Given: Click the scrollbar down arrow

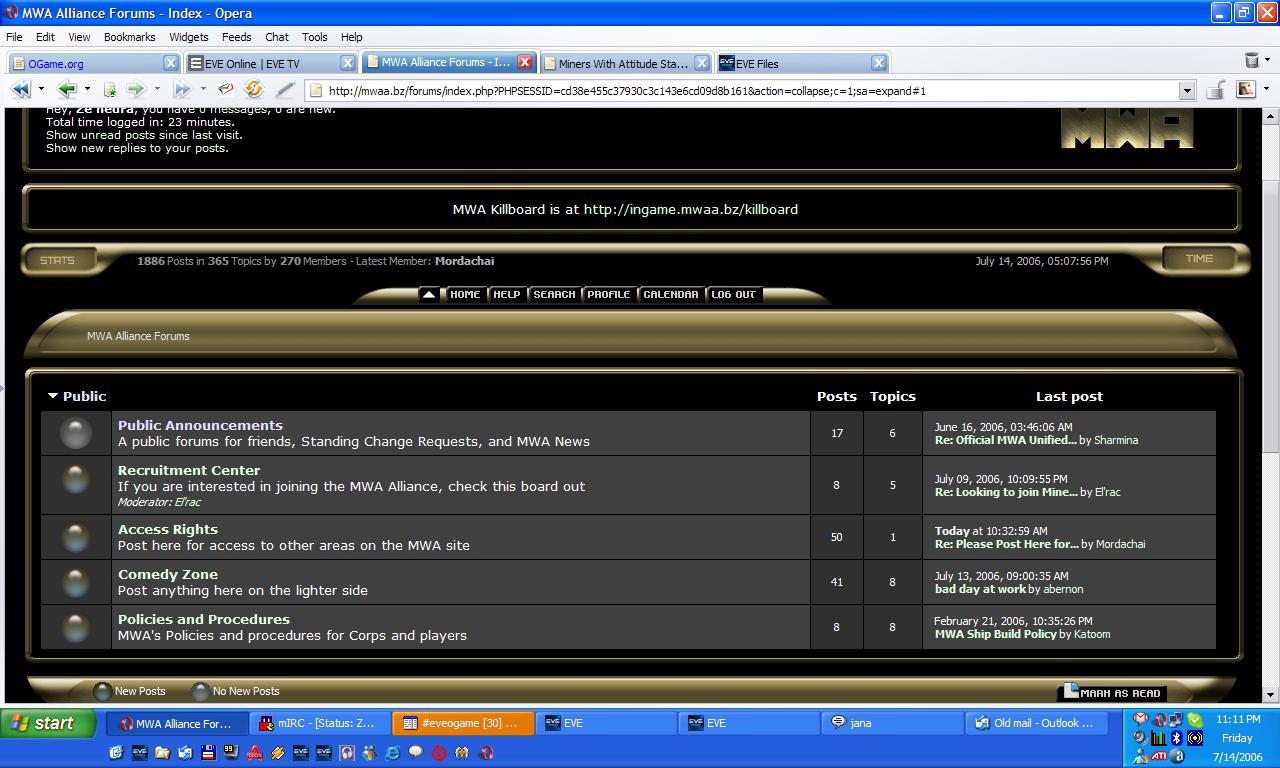Looking at the screenshot, I should pos(1271,694).
